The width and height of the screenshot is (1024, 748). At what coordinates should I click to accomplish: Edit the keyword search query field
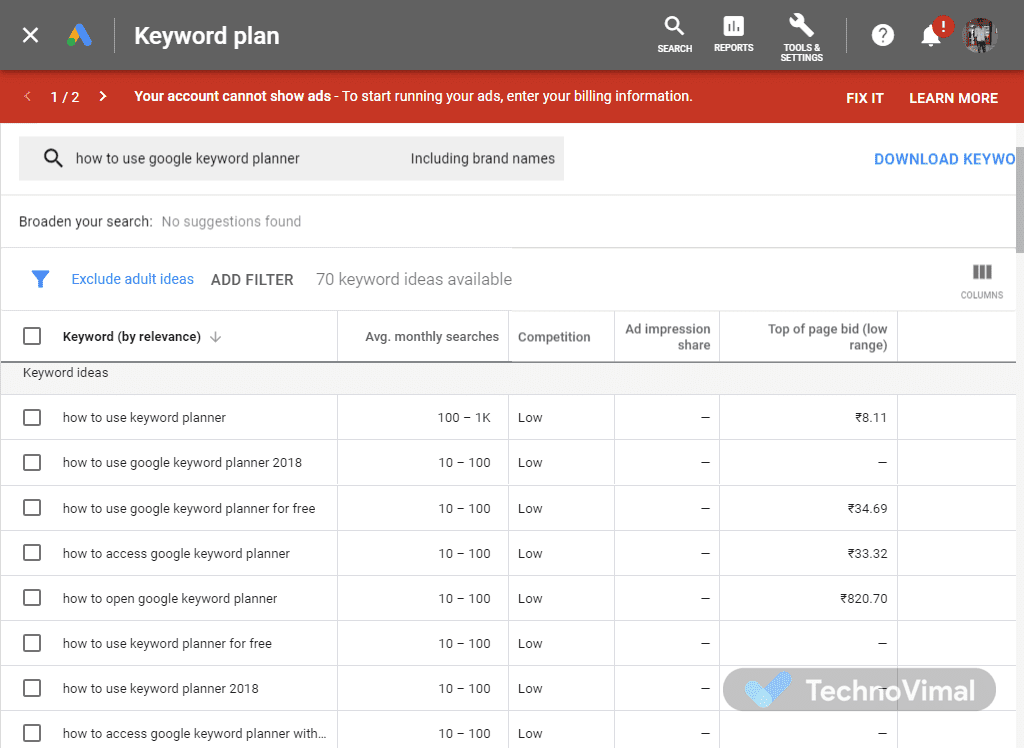187,158
